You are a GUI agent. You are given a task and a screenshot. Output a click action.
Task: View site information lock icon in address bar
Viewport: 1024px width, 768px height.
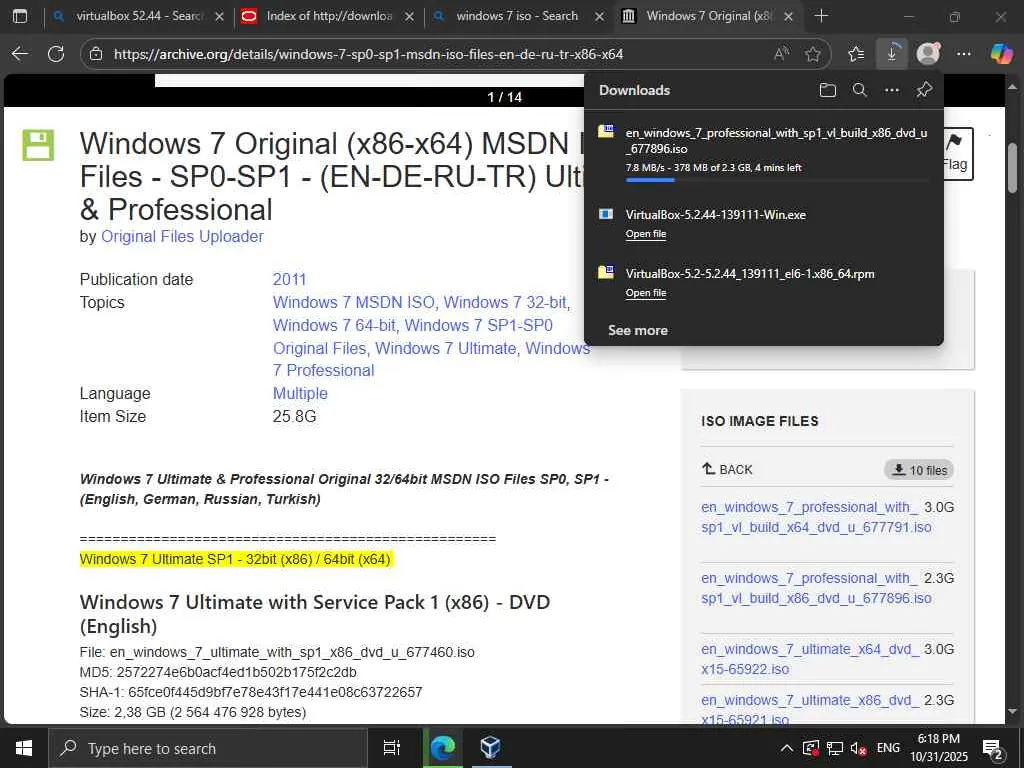tap(96, 54)
